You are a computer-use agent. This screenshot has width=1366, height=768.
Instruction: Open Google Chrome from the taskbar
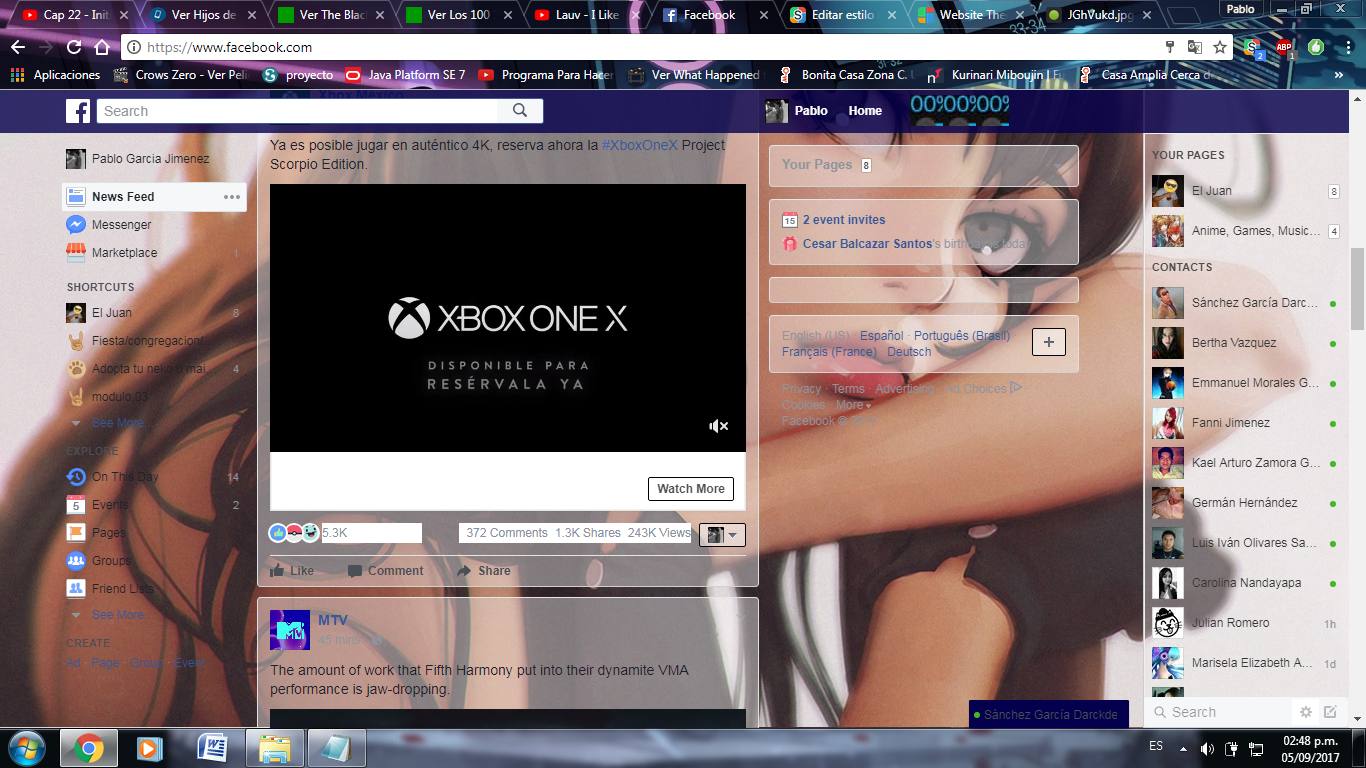(88, 748)
